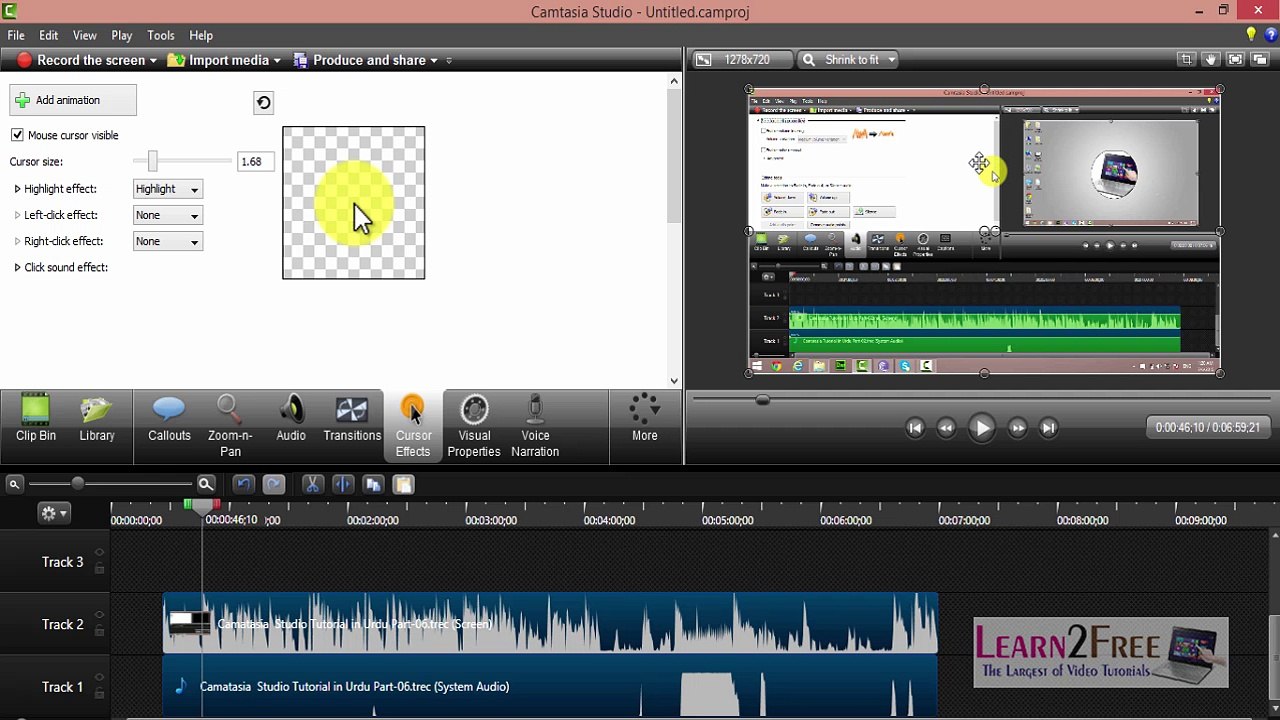Click the scissors cut icon

click(312, 484)
